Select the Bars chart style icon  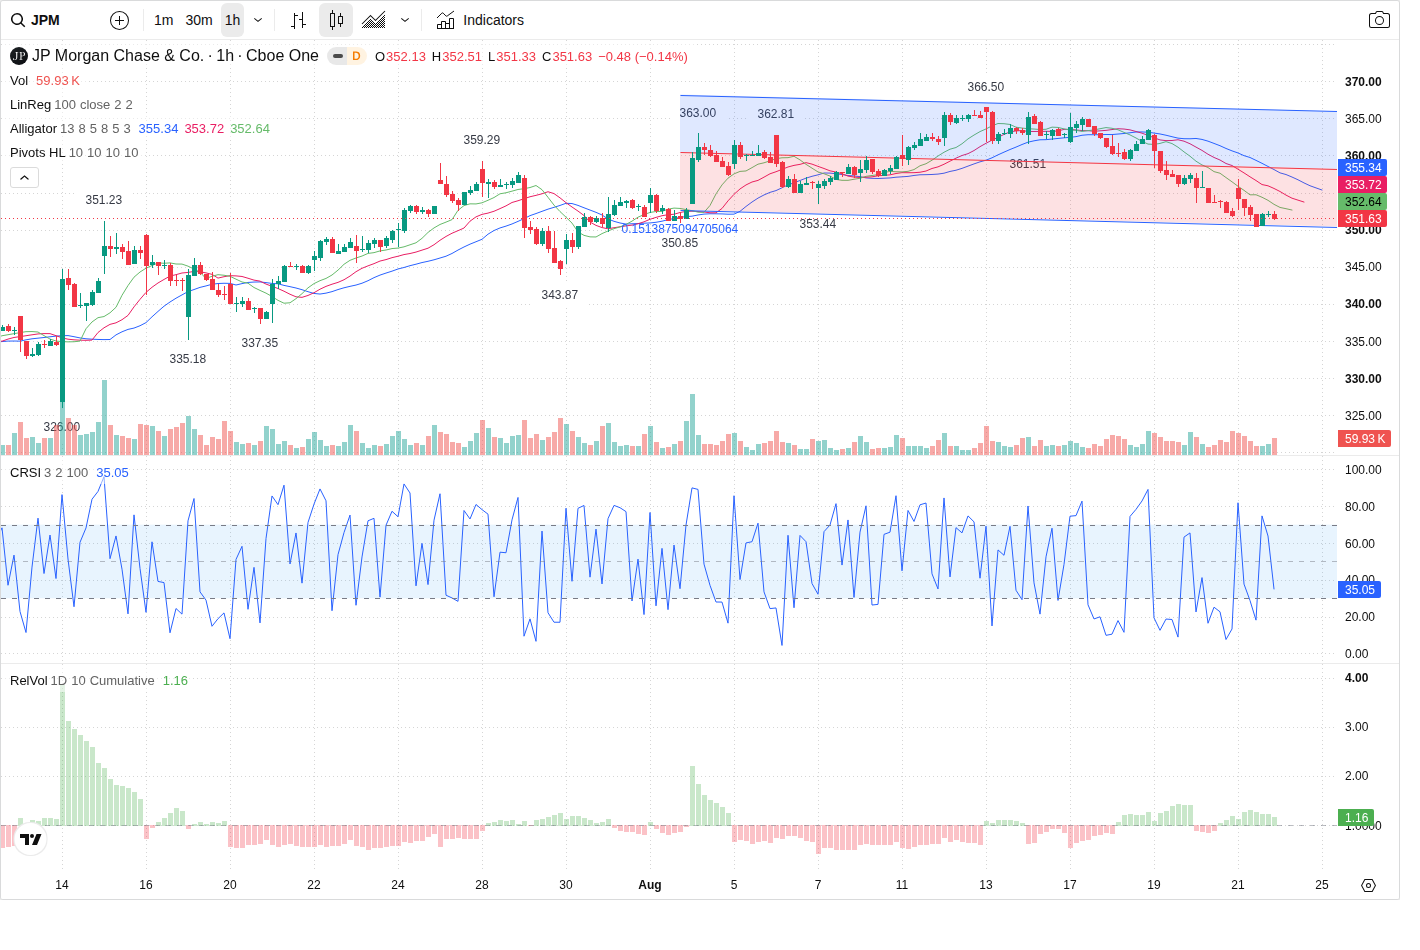click(x=298, y=20)
